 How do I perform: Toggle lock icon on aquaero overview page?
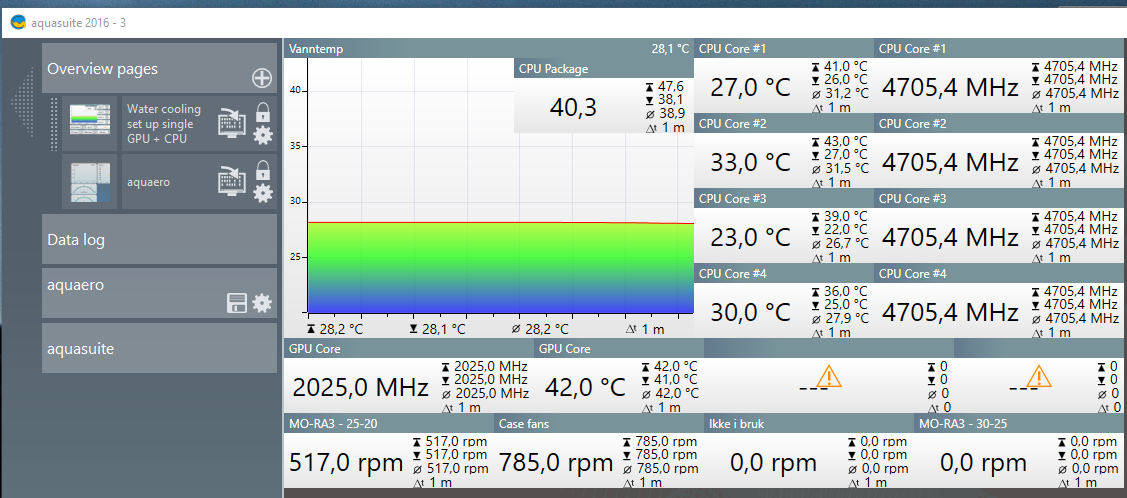point(263,170)
